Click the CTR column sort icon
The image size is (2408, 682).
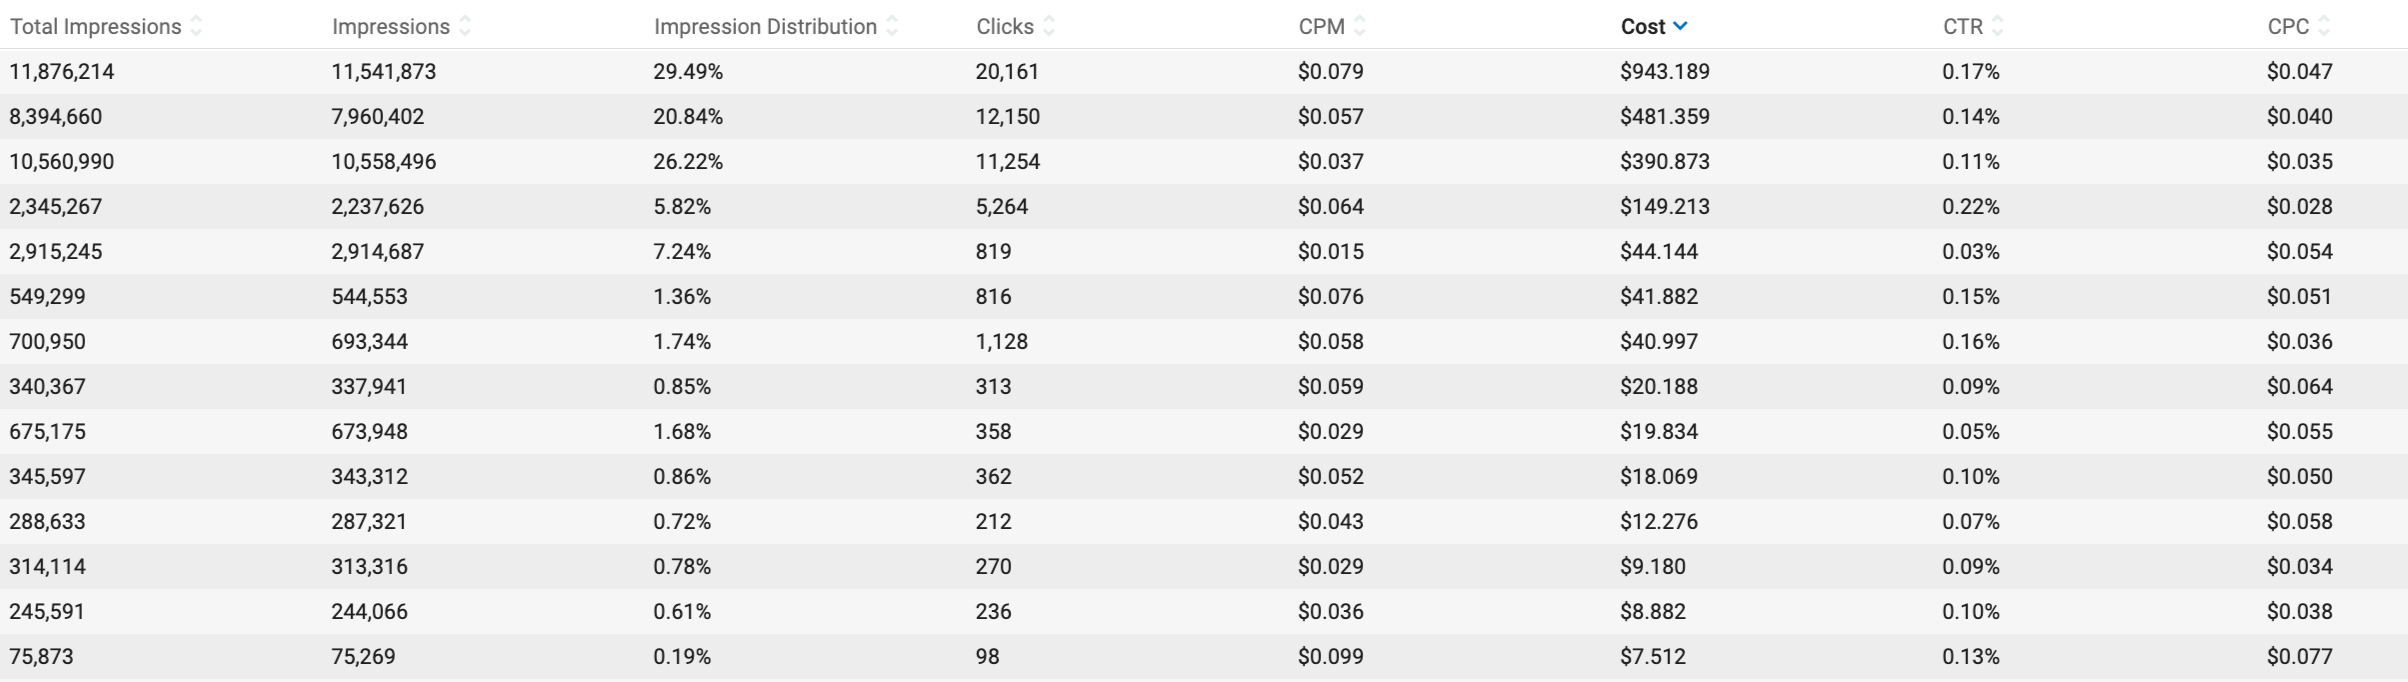coord(1998,27)
